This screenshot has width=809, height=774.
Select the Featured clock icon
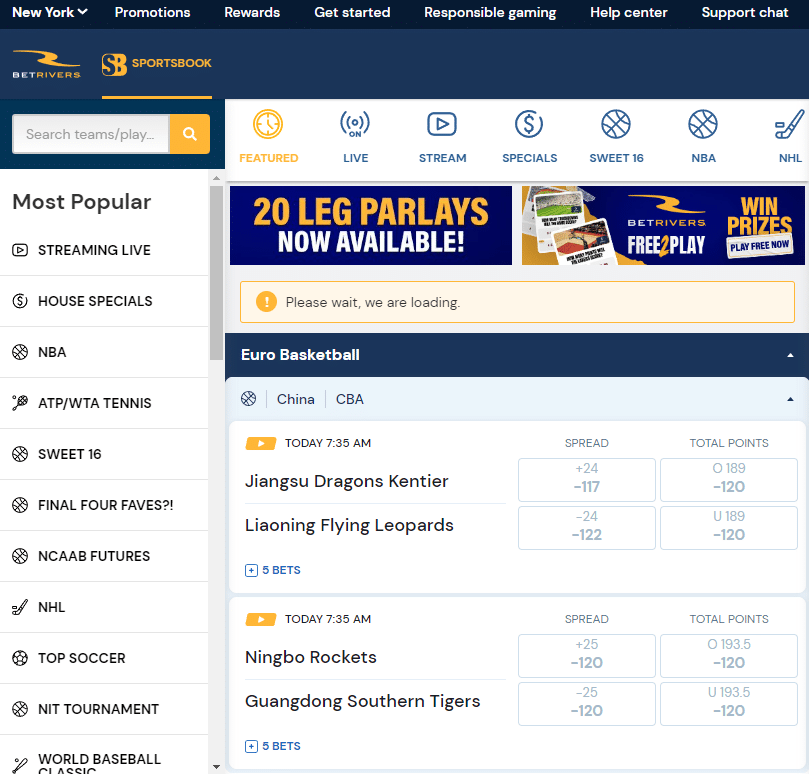pyautogui.click(x=269, y=124)
